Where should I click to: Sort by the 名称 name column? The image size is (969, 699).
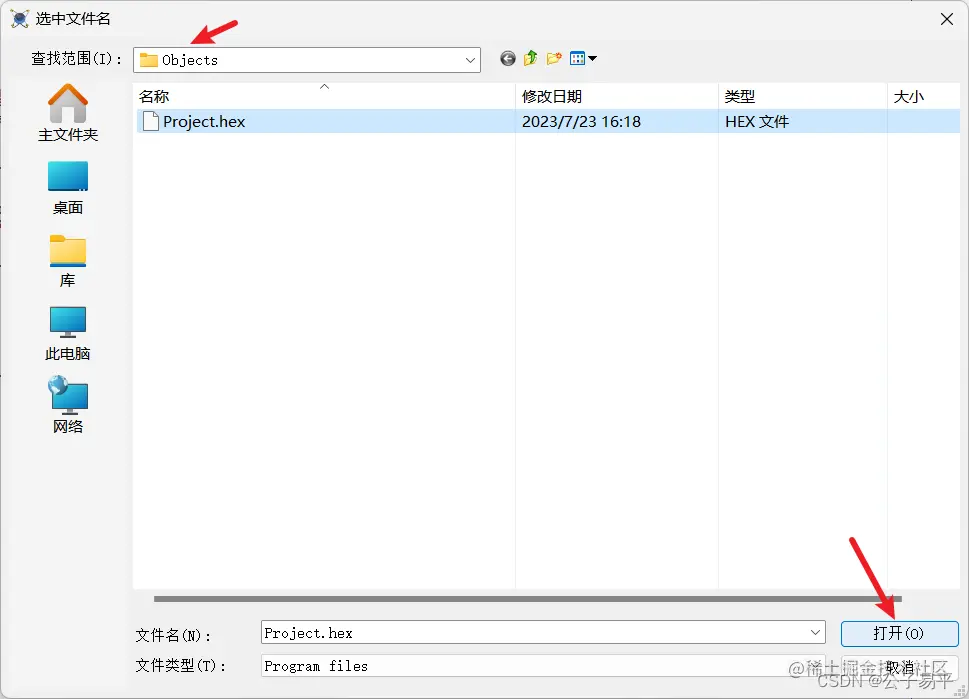[x=324, y=96]
